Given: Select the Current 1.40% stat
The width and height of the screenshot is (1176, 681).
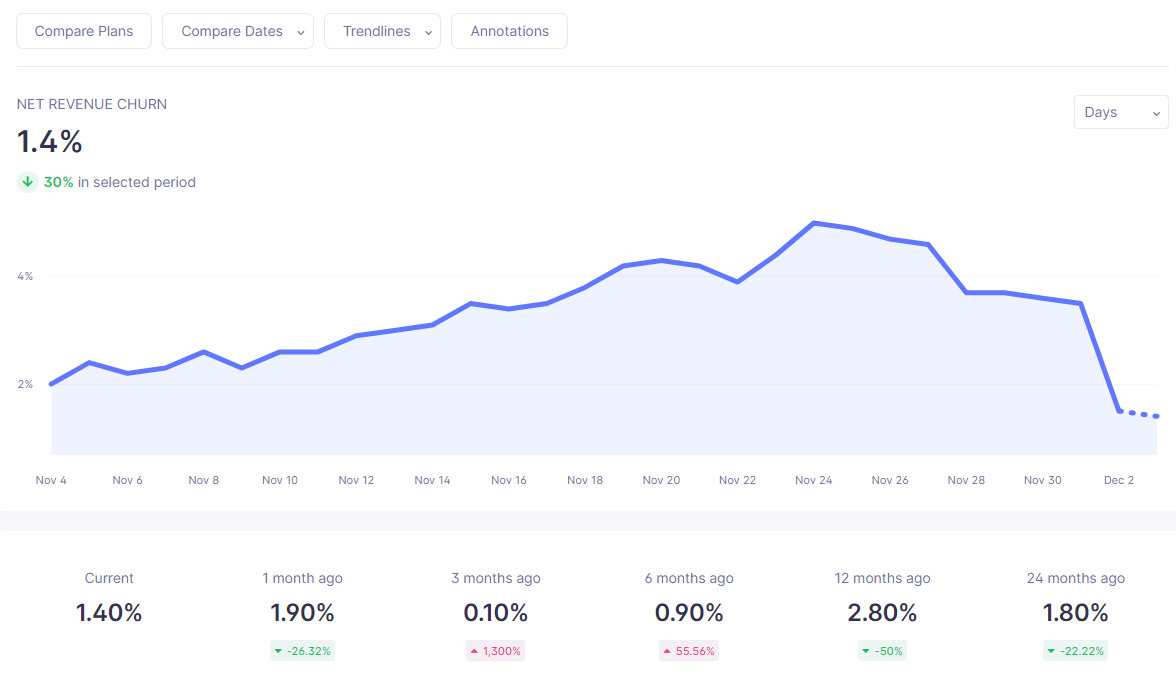Looking at the screenshot, I should 109,600.
